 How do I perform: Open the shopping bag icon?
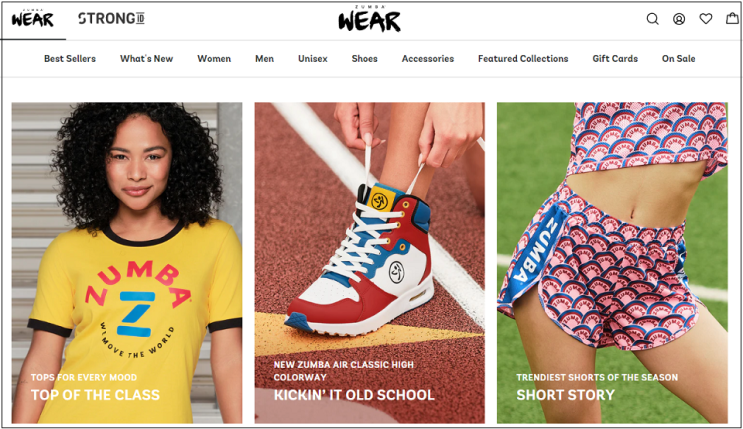click(733, 18)
